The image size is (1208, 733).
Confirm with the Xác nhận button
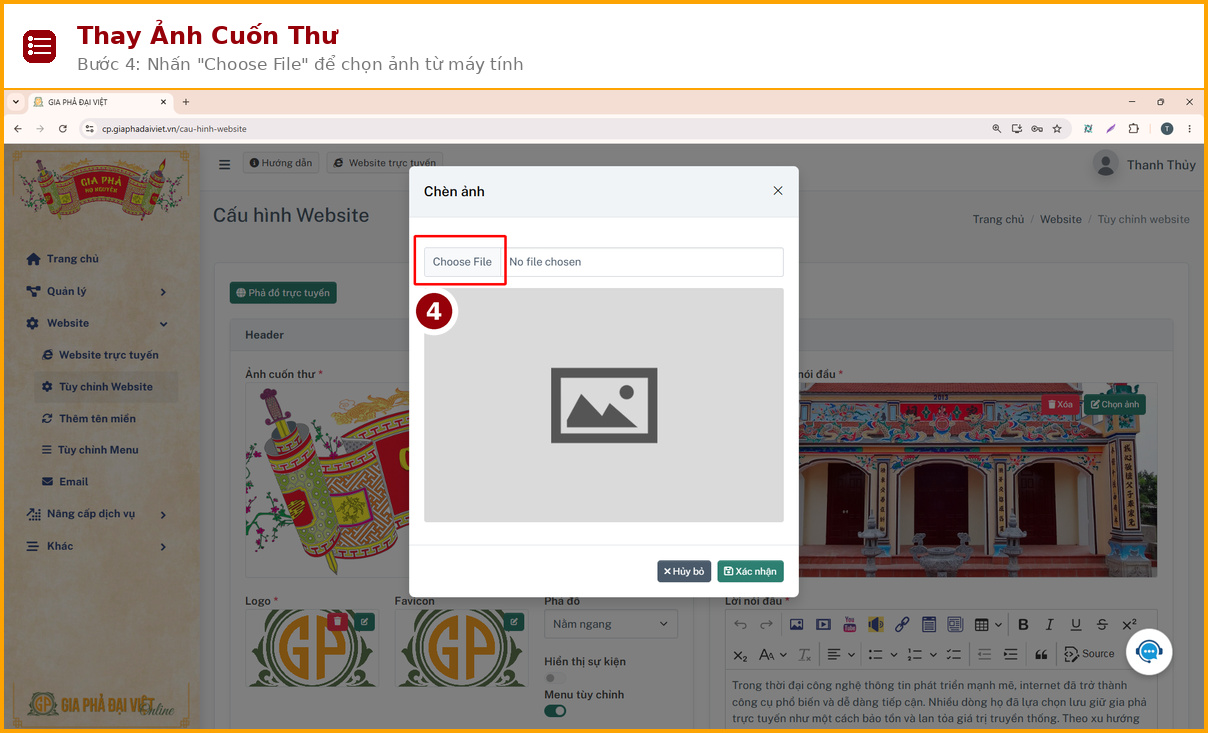pyautogui.click(x=750, y=571)
